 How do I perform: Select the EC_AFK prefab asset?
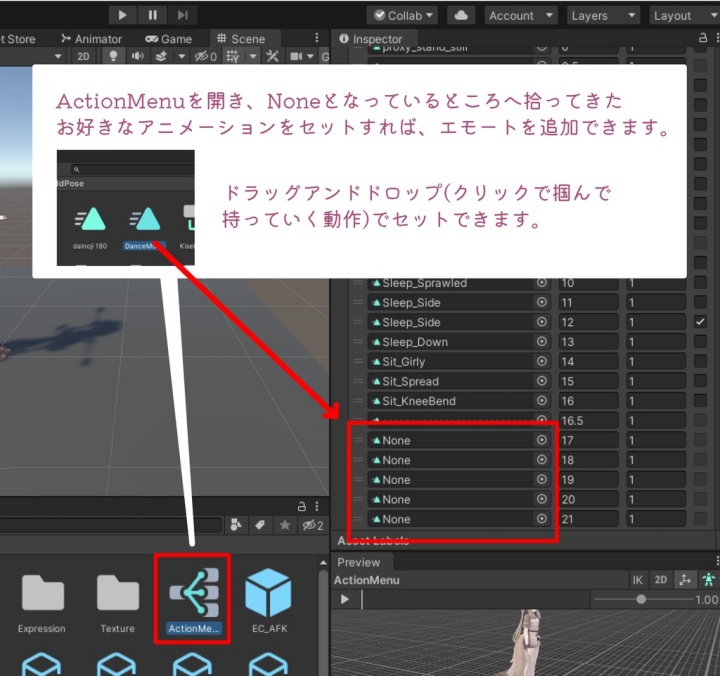point(269,602)
